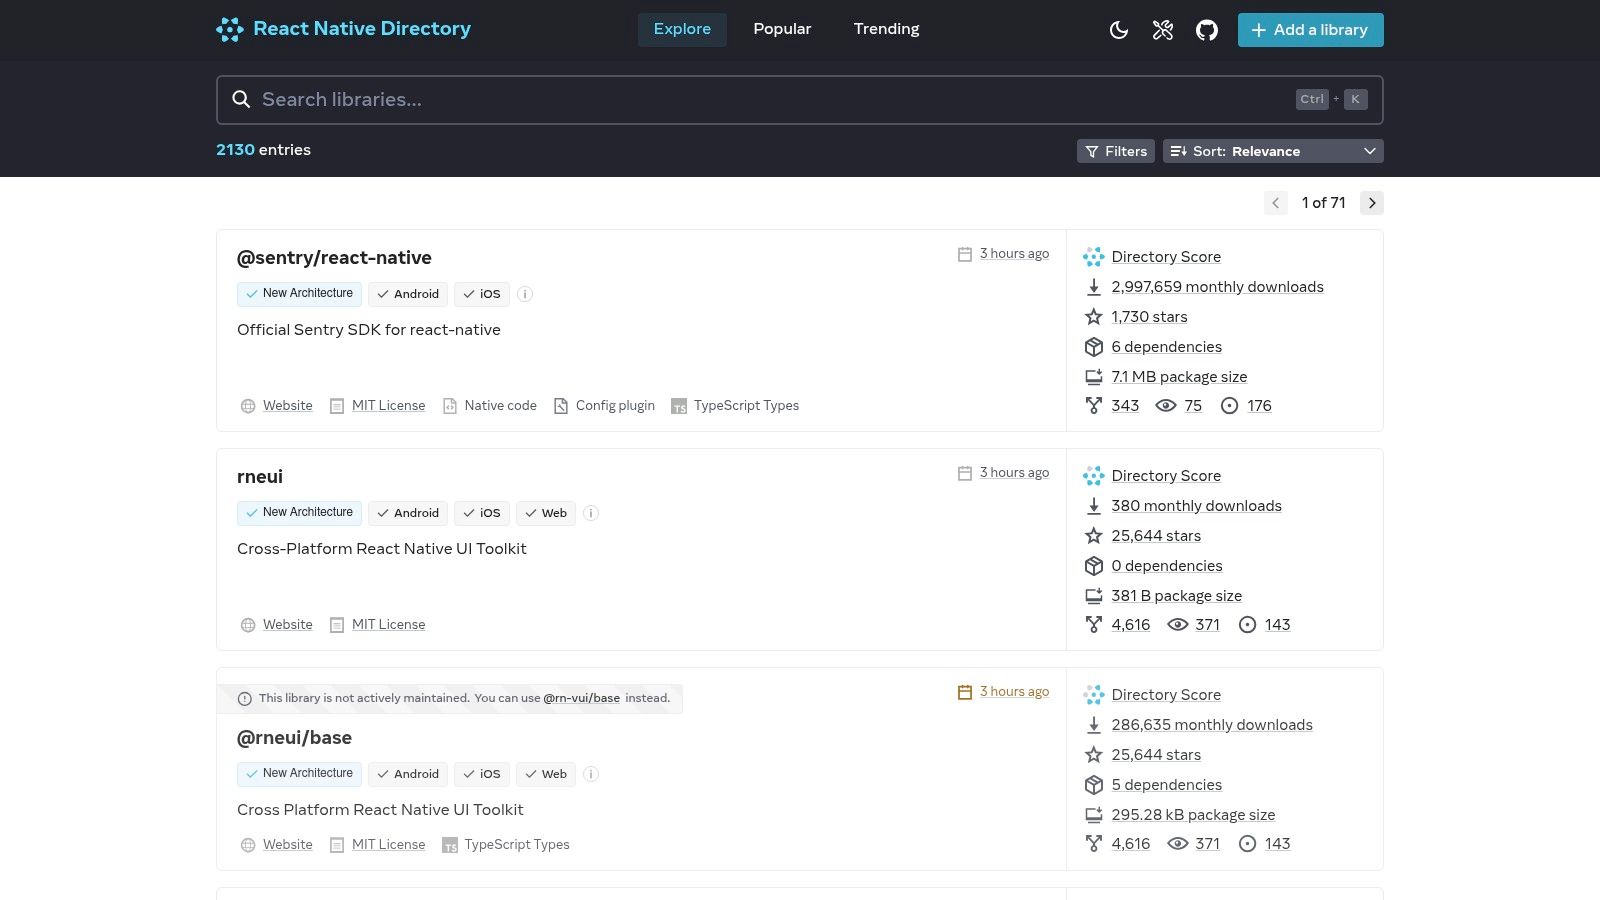Open the Popular tab
Screen dimensions: 1600x900
[782, 29]
